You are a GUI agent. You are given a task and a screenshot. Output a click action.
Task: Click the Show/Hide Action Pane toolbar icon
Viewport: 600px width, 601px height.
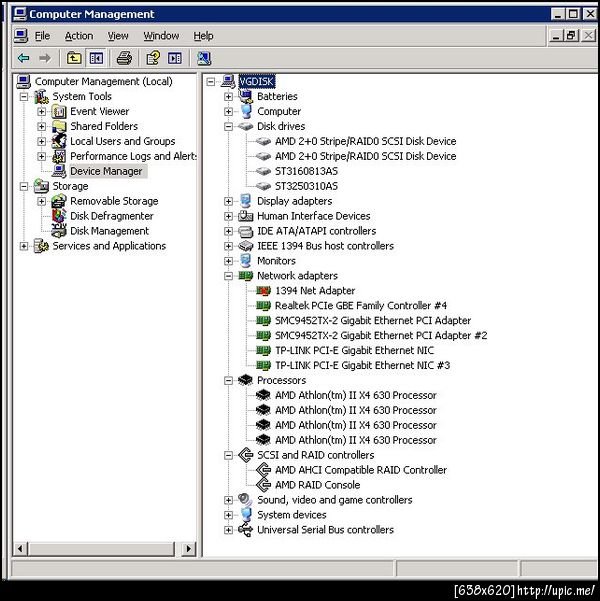point(175,58)
